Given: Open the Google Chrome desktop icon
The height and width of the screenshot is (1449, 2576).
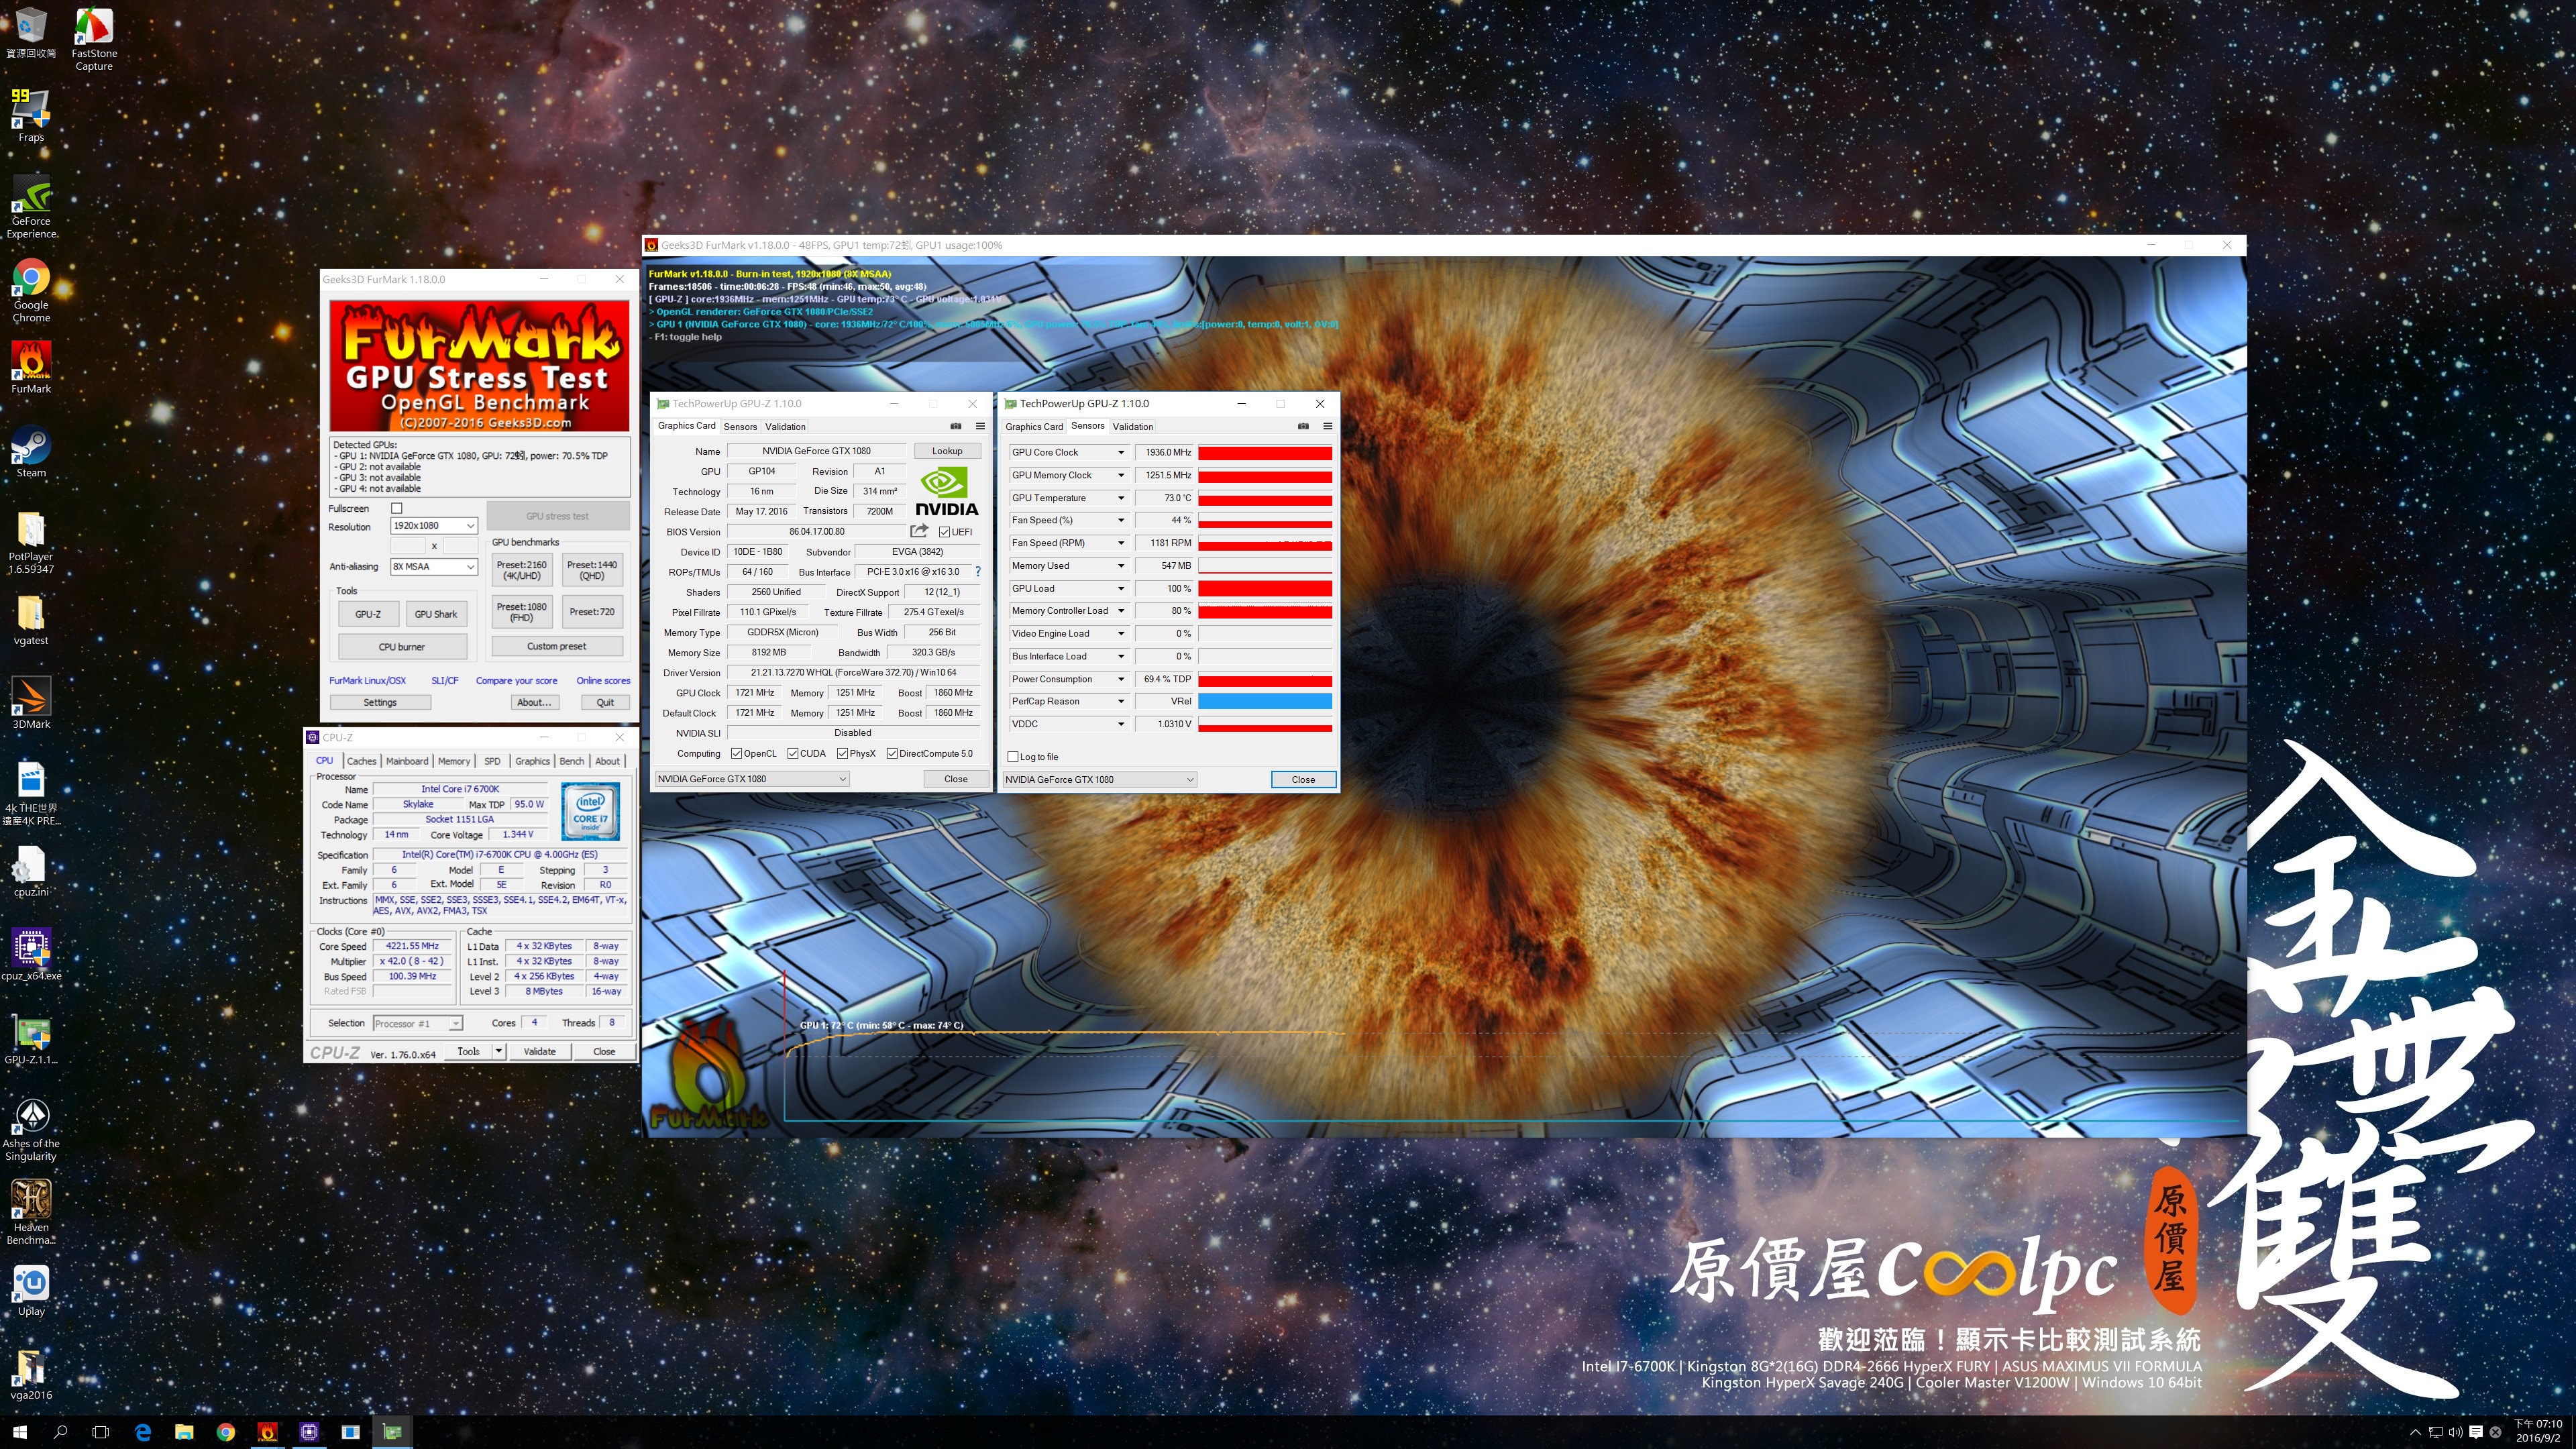Looking at the screenshot, I should click(31, 290).
